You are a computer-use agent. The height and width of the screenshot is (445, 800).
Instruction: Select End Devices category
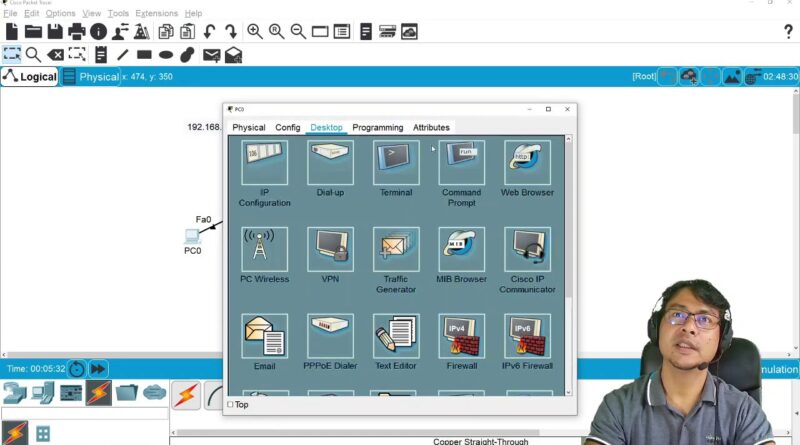[x=43, y=393]
